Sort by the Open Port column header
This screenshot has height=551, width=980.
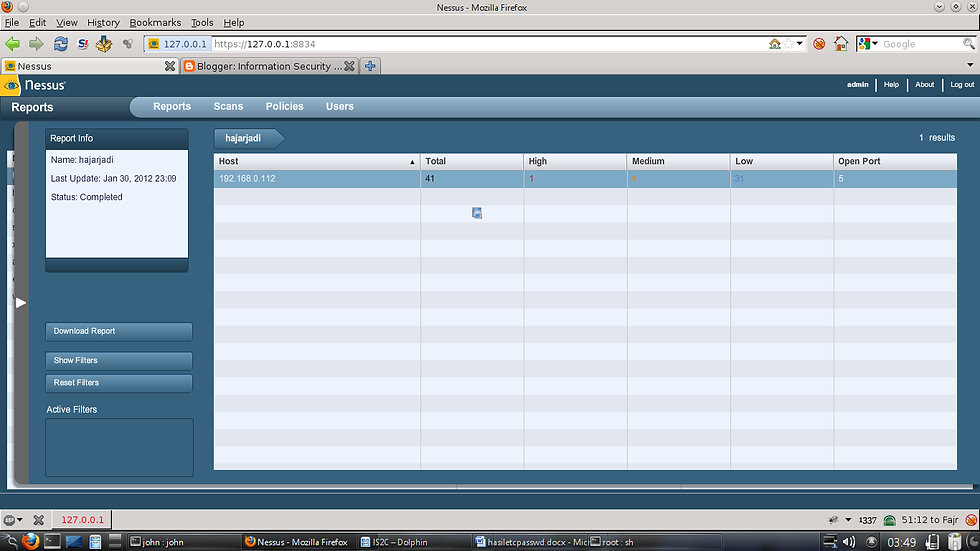click(x=895, y=161)
